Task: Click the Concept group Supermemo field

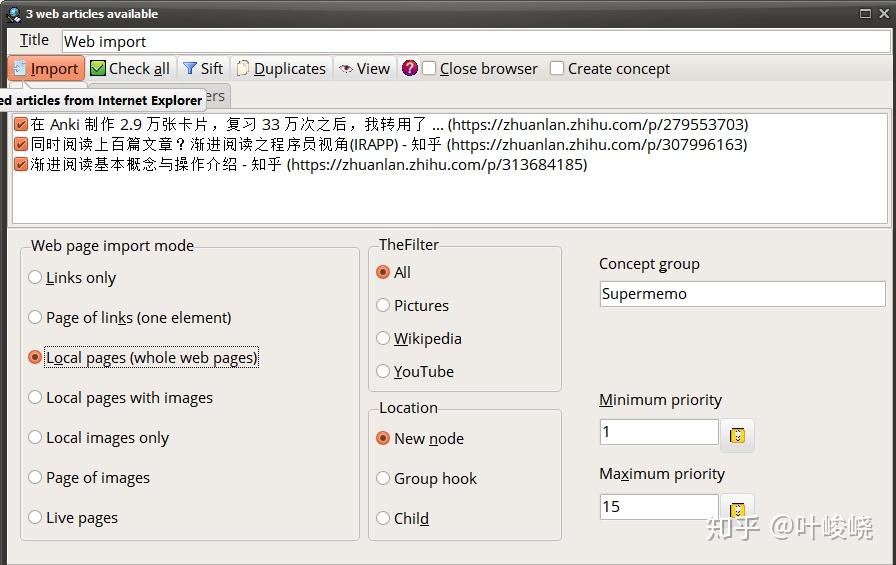Action: (742, 294)
